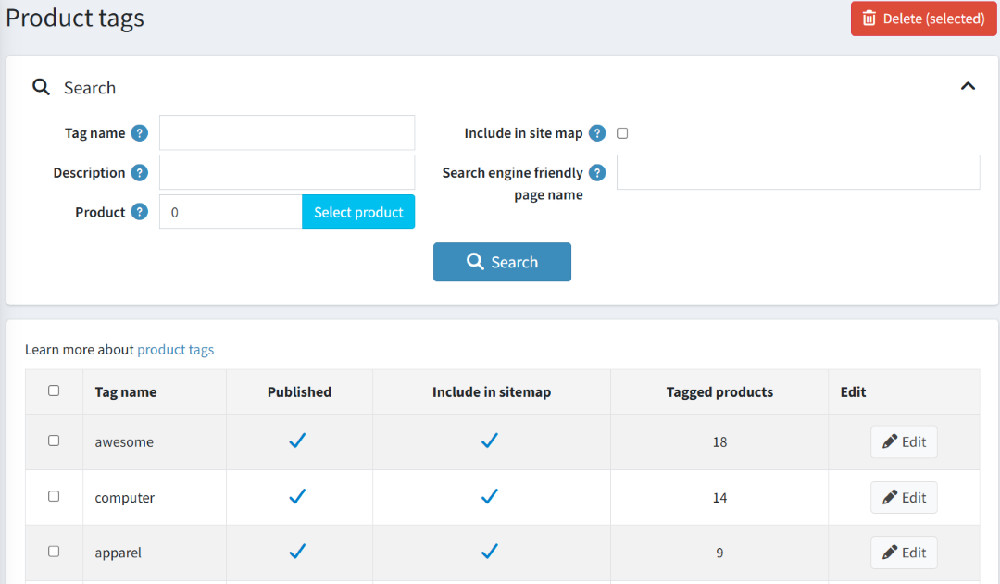The width and height of the screenshot is (1000, 584).
Task: Click the help icon beside Include in site map
Action: (597, 132)
